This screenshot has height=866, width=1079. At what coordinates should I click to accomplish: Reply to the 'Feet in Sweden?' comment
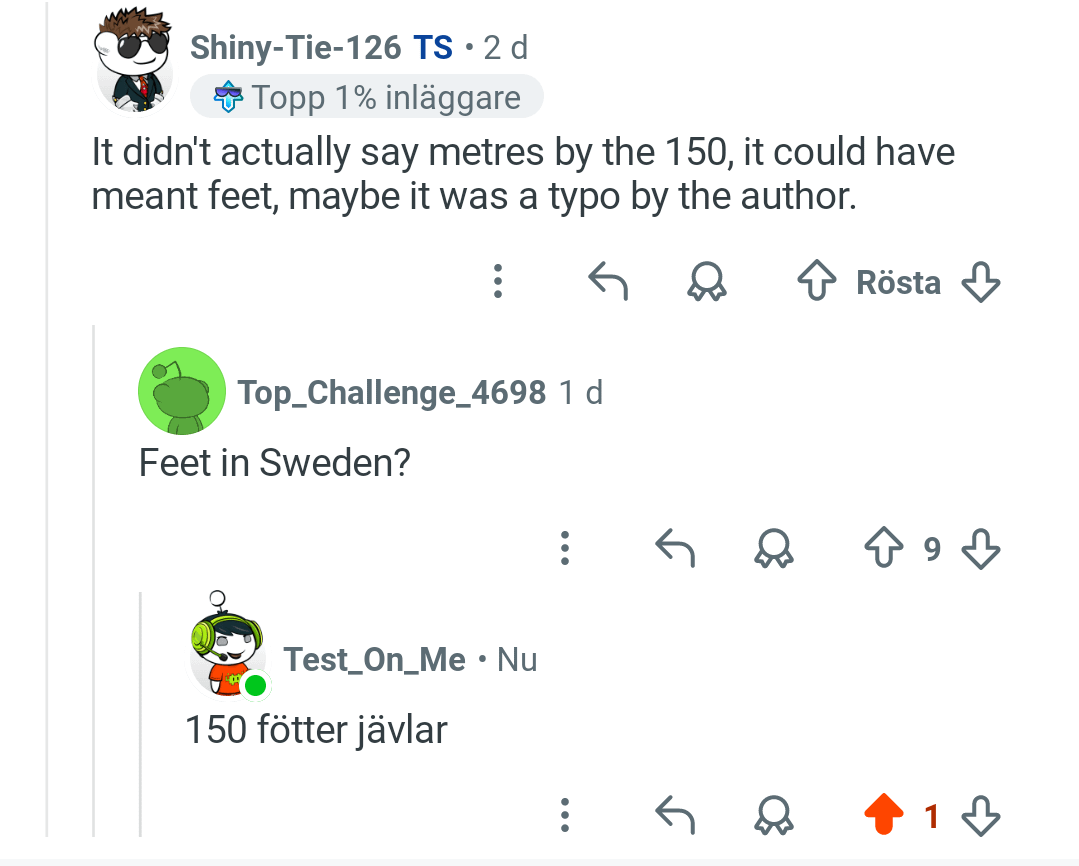coord(675,548)
